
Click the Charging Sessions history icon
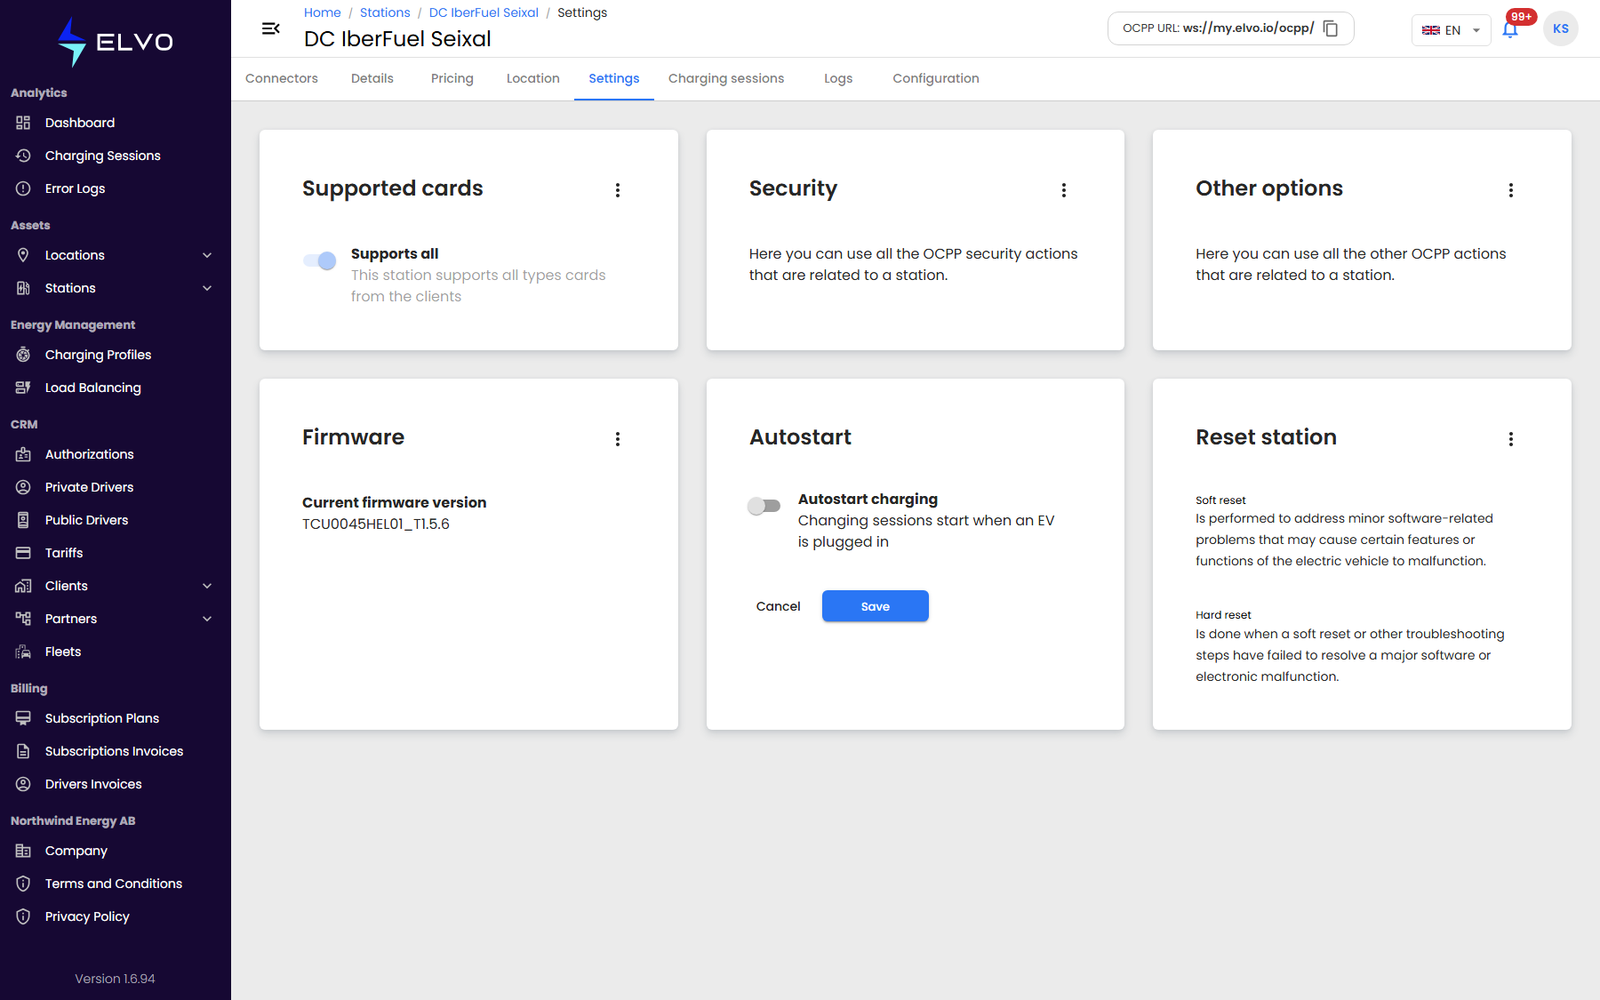click(23, 156)
